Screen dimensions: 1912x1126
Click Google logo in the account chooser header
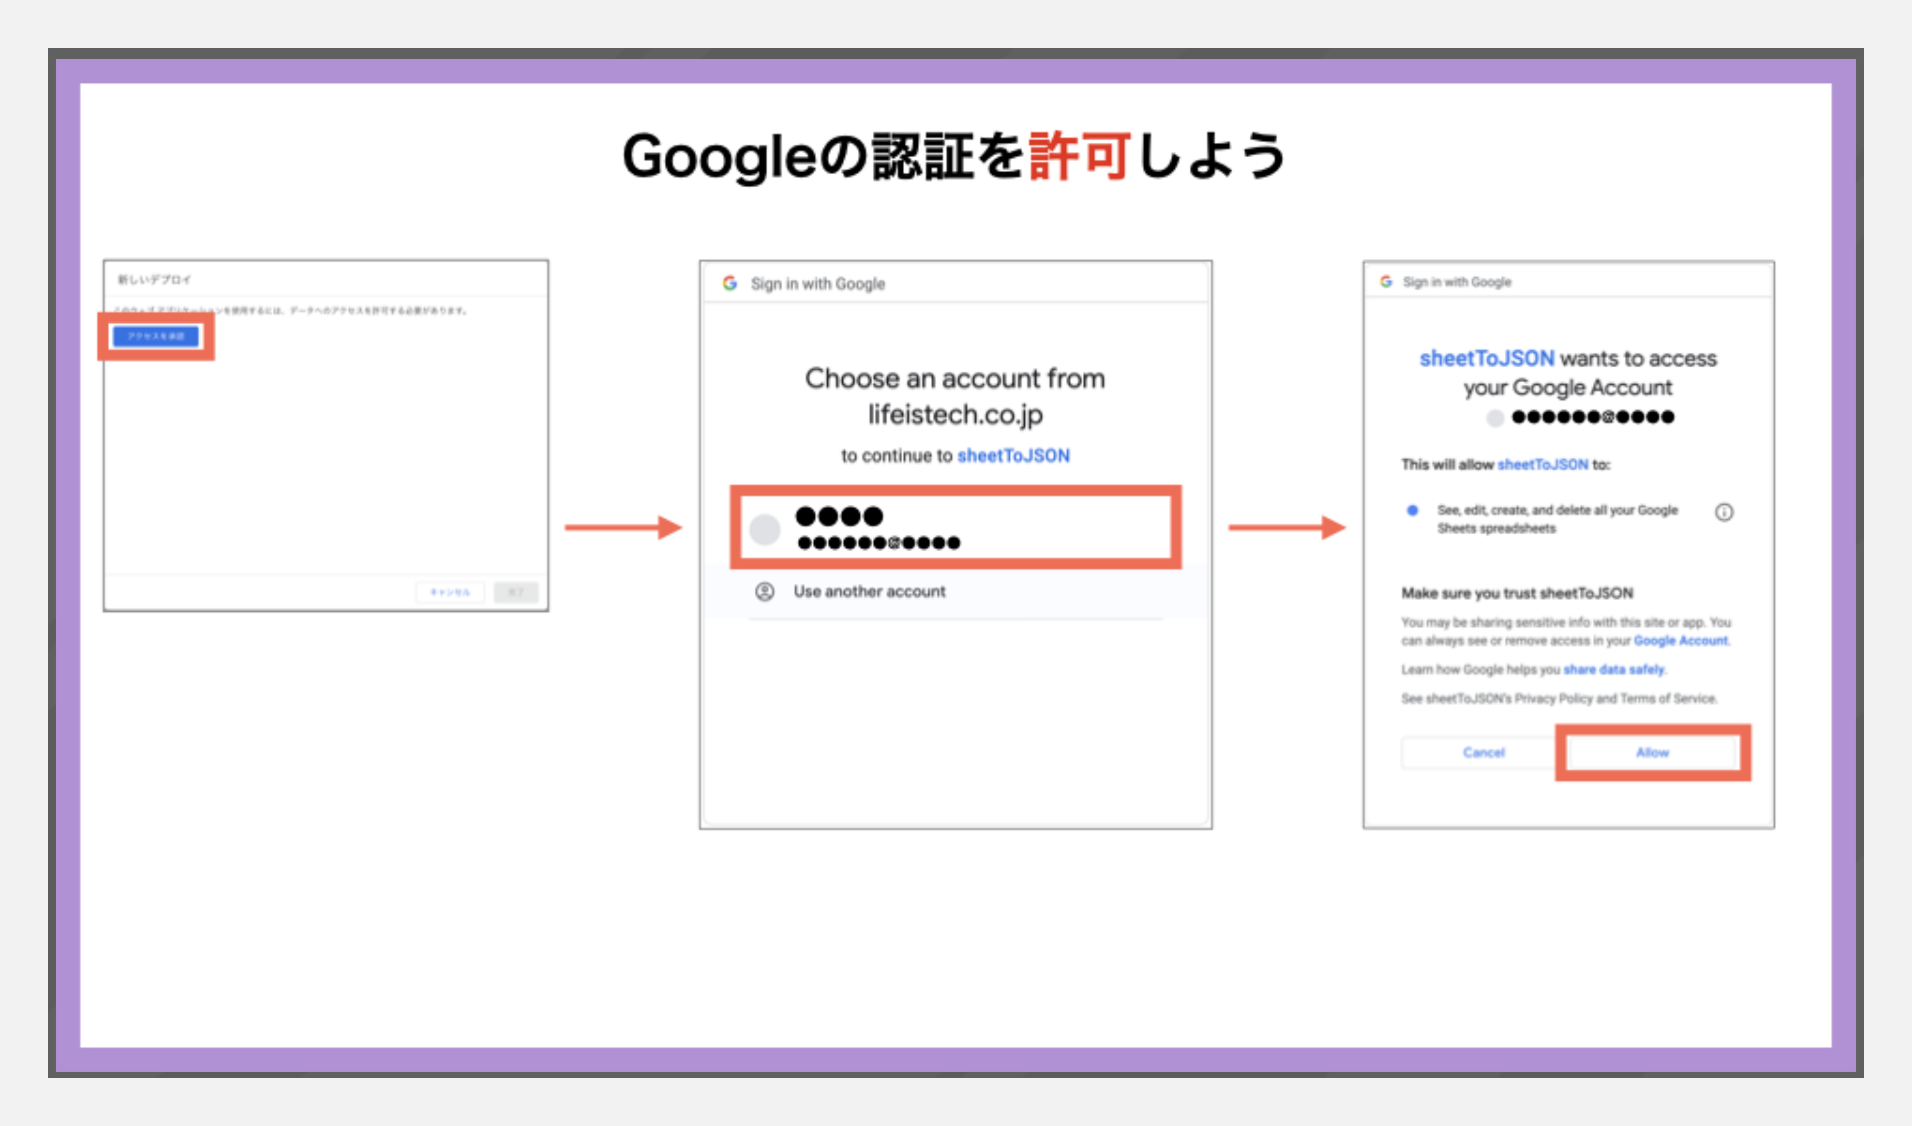point(730,283)
